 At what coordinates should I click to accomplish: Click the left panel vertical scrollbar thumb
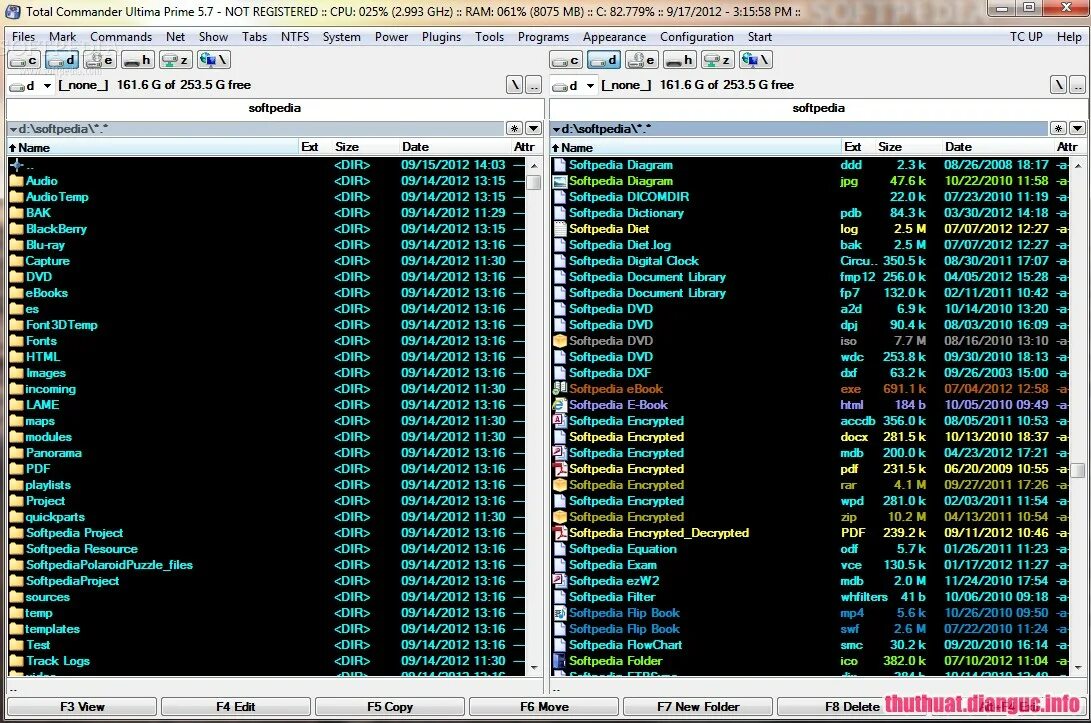click(x=534, y=182)
